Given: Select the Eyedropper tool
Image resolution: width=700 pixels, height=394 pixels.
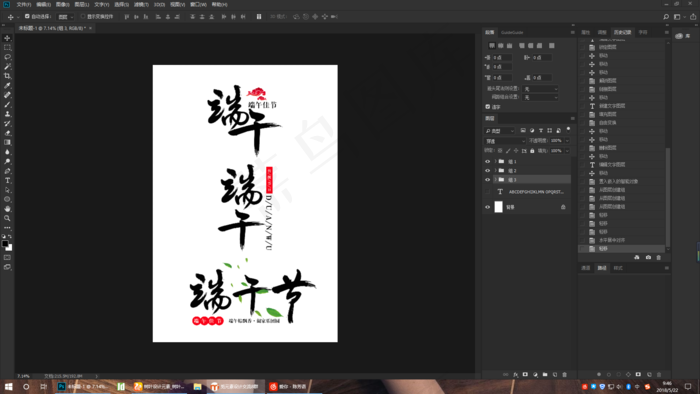Looking at the screenshot, I should tap(7, 85).
